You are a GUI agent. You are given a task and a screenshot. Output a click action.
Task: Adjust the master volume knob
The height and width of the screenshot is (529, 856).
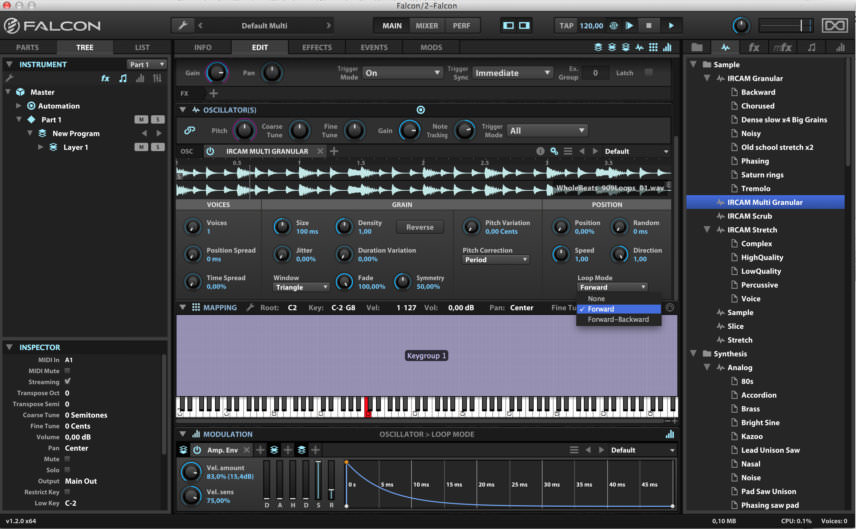741,26
